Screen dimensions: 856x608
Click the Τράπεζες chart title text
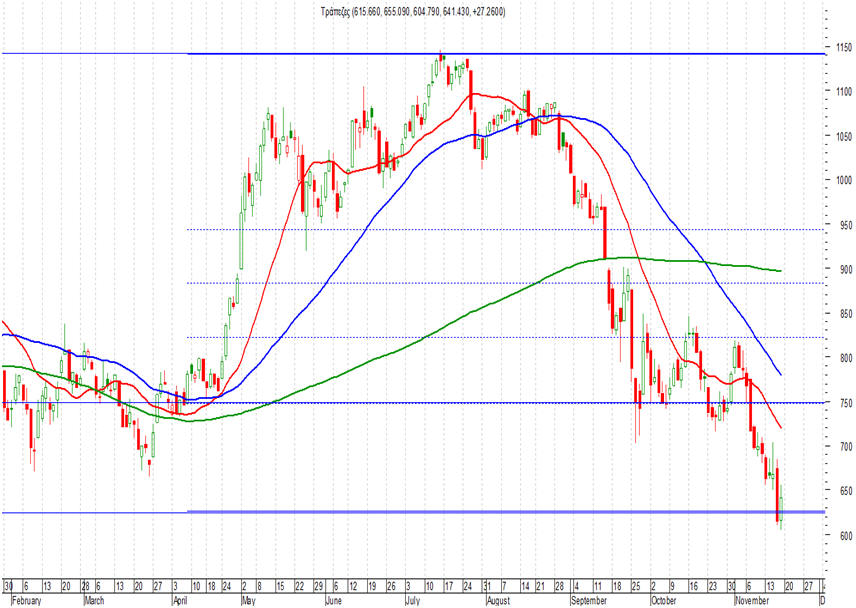[x=413, y=11]
